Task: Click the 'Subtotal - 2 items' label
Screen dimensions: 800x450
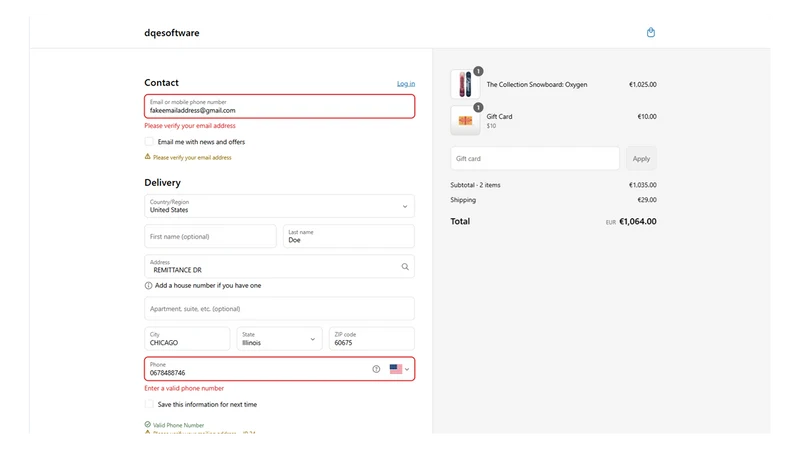Action: [475, 185]
